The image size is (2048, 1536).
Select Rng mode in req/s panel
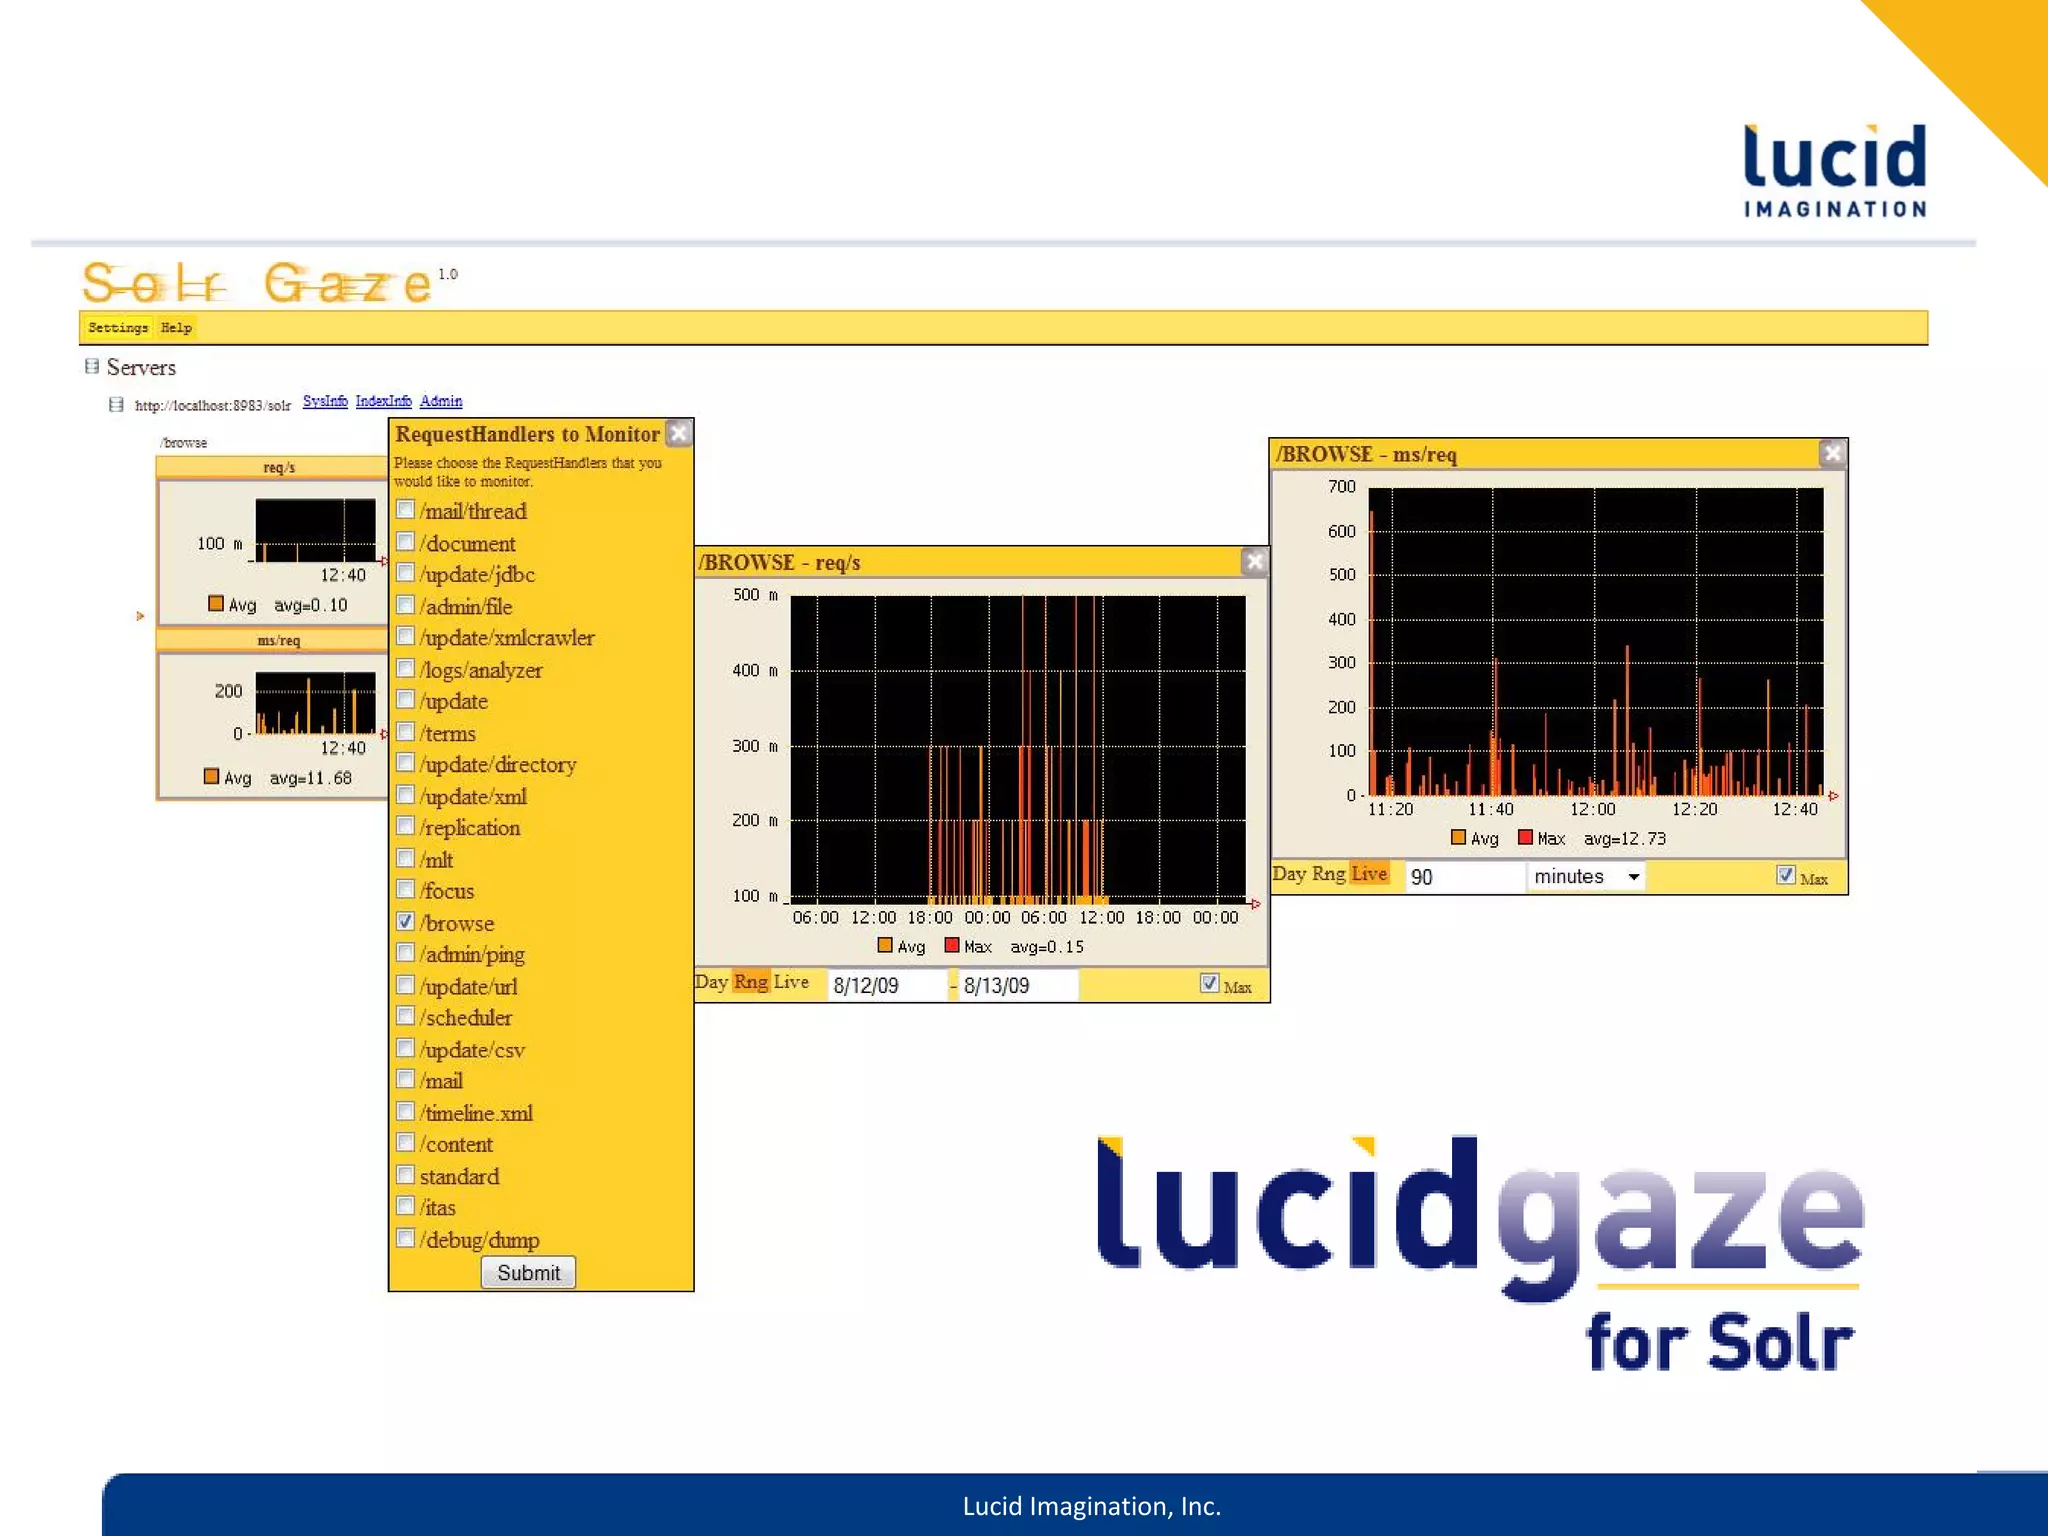pos(750,982)
